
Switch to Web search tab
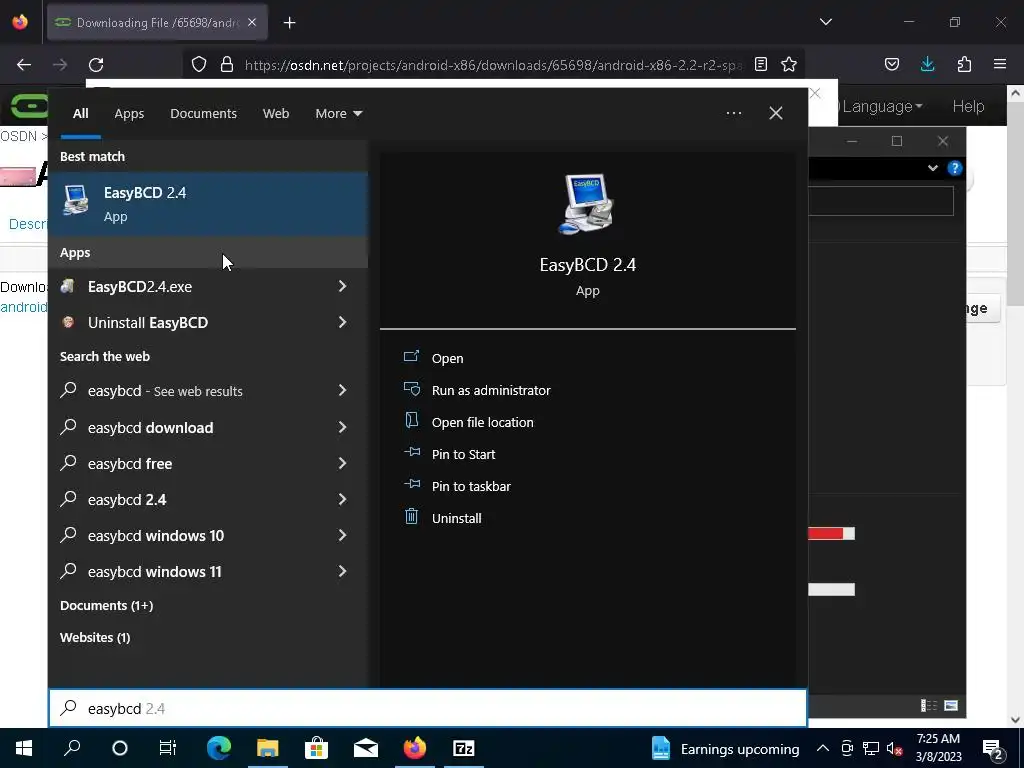tap(276, 114)
